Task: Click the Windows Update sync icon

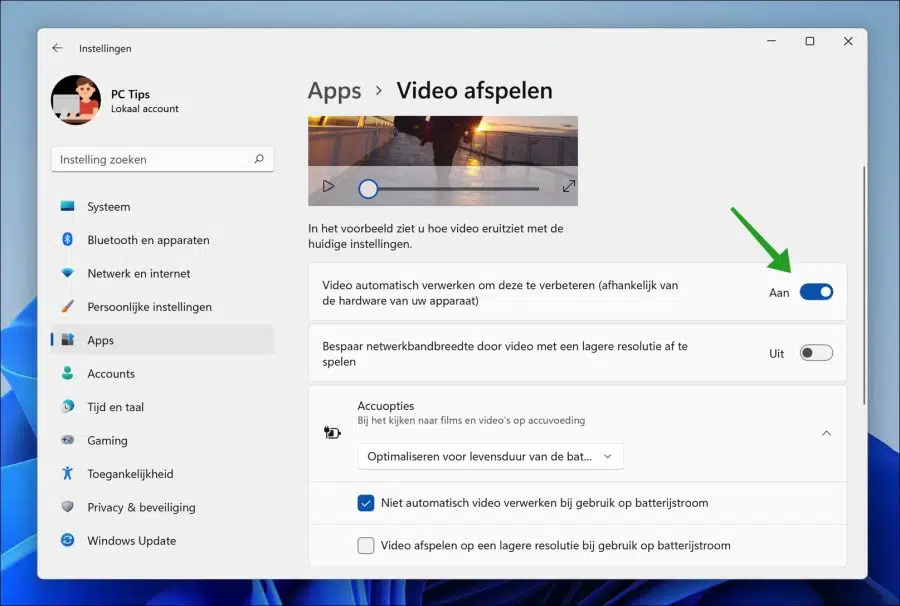Action: click(x=68, y=540)
